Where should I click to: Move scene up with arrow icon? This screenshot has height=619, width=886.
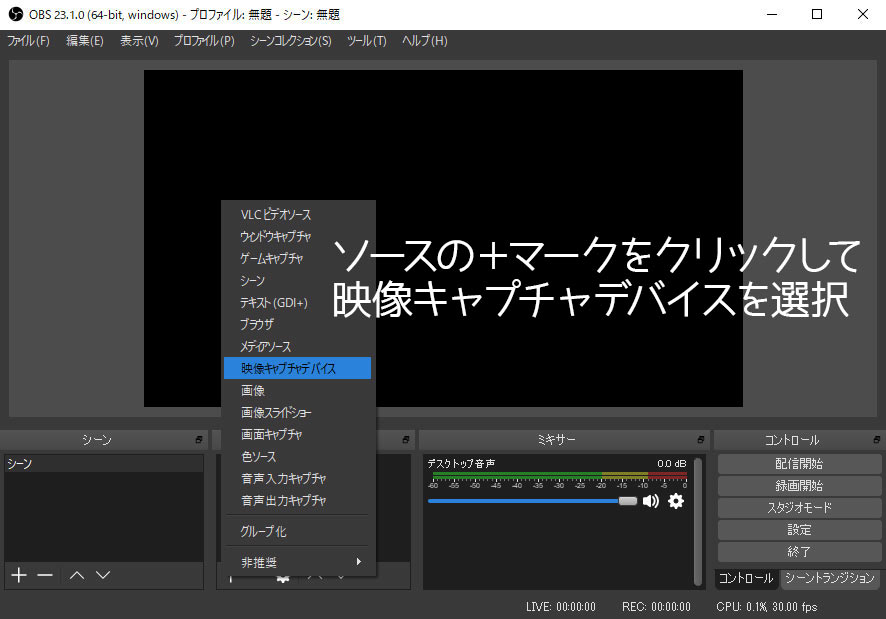pos(77,575)
